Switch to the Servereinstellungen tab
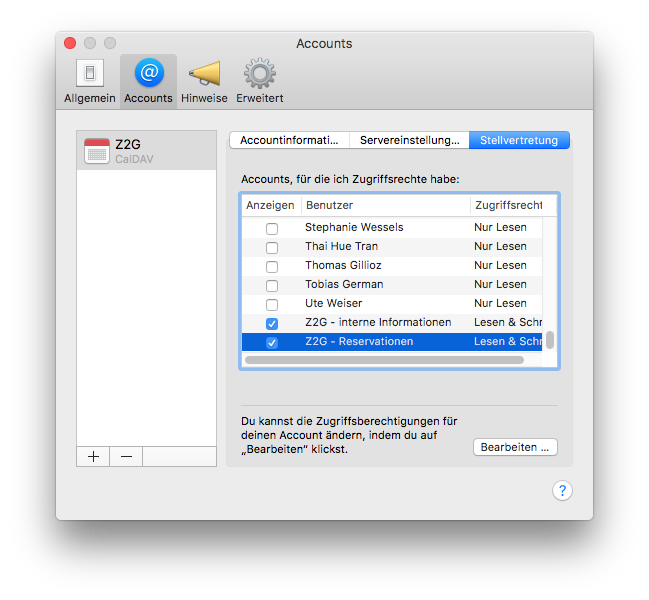Screen dimensions: 649x600 coord(409,140)
